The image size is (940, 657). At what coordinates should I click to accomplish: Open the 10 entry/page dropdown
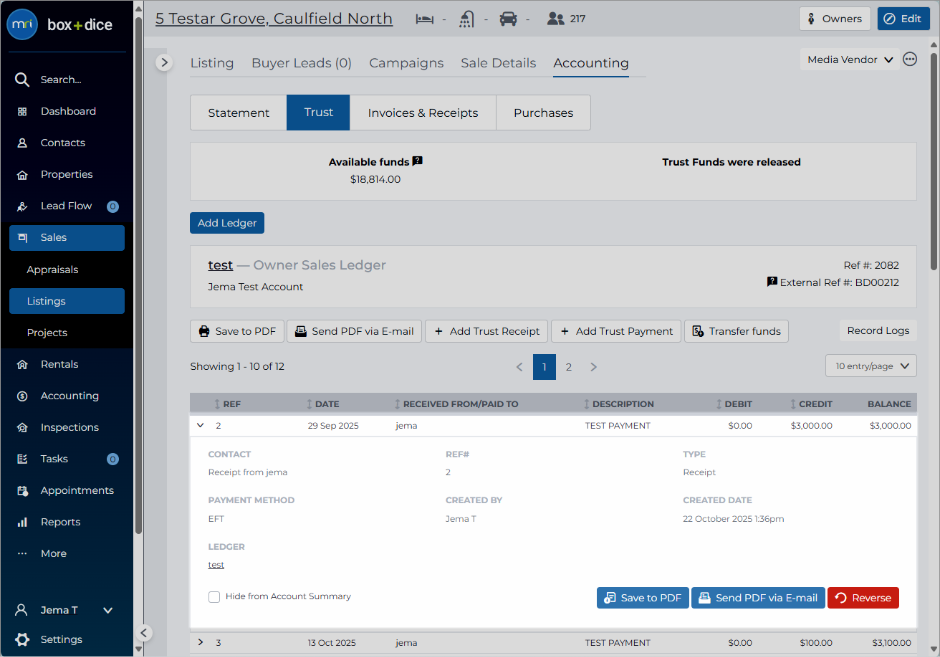pyautogui.click(x=871, y=366)
